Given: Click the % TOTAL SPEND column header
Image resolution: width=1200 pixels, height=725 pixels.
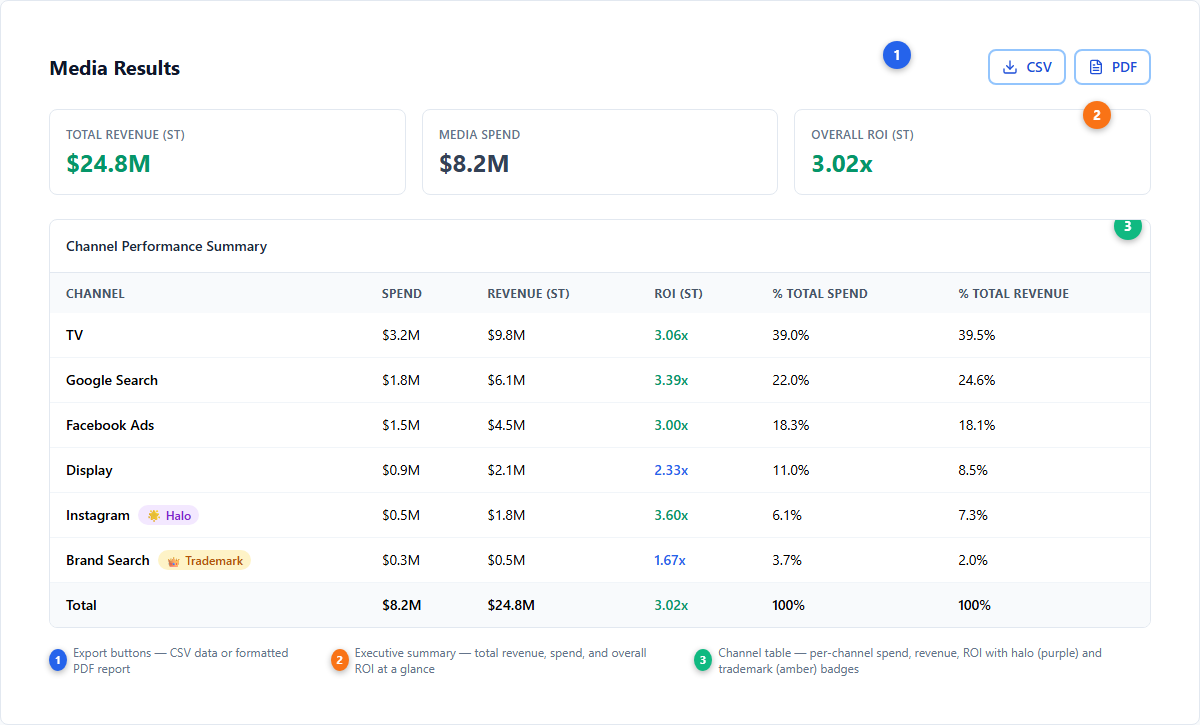Looking at the screenshot, I should pos(820,294).
